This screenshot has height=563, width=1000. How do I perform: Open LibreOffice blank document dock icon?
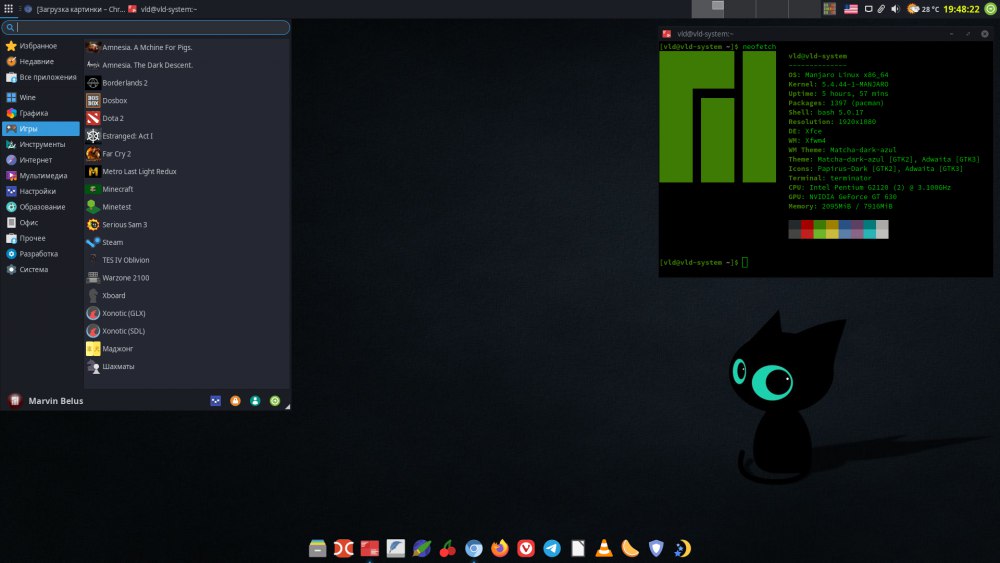[x=578, y=548]
